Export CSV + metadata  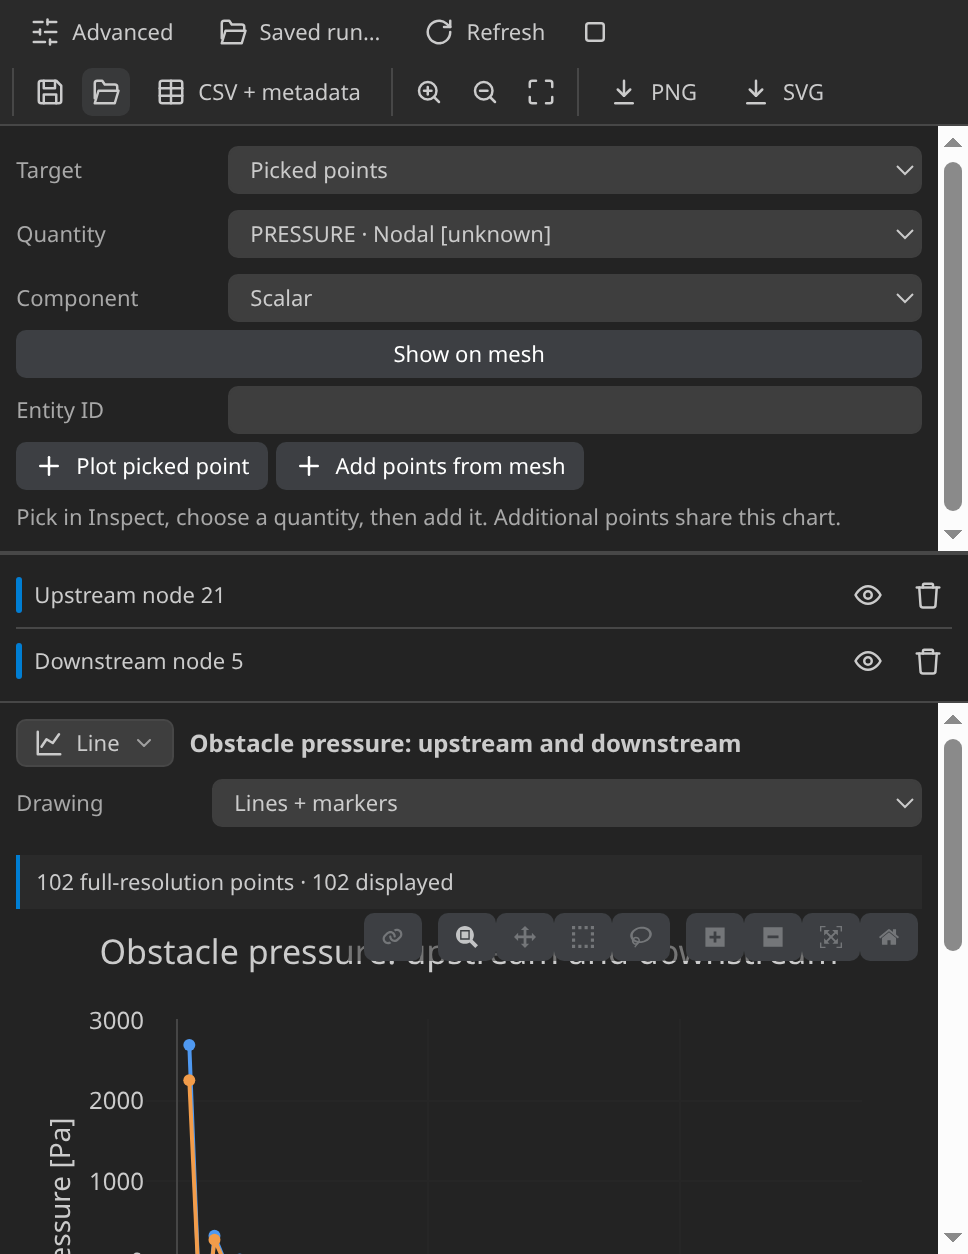coord(260,92)
